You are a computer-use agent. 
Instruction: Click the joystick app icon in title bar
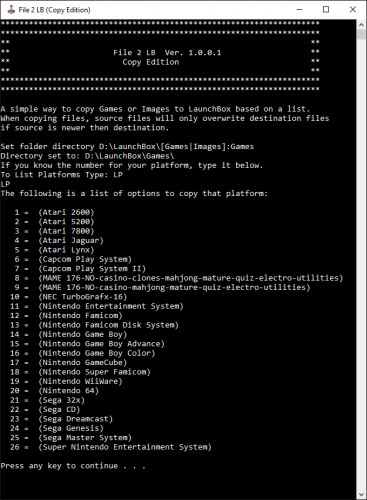click(11, 10)
